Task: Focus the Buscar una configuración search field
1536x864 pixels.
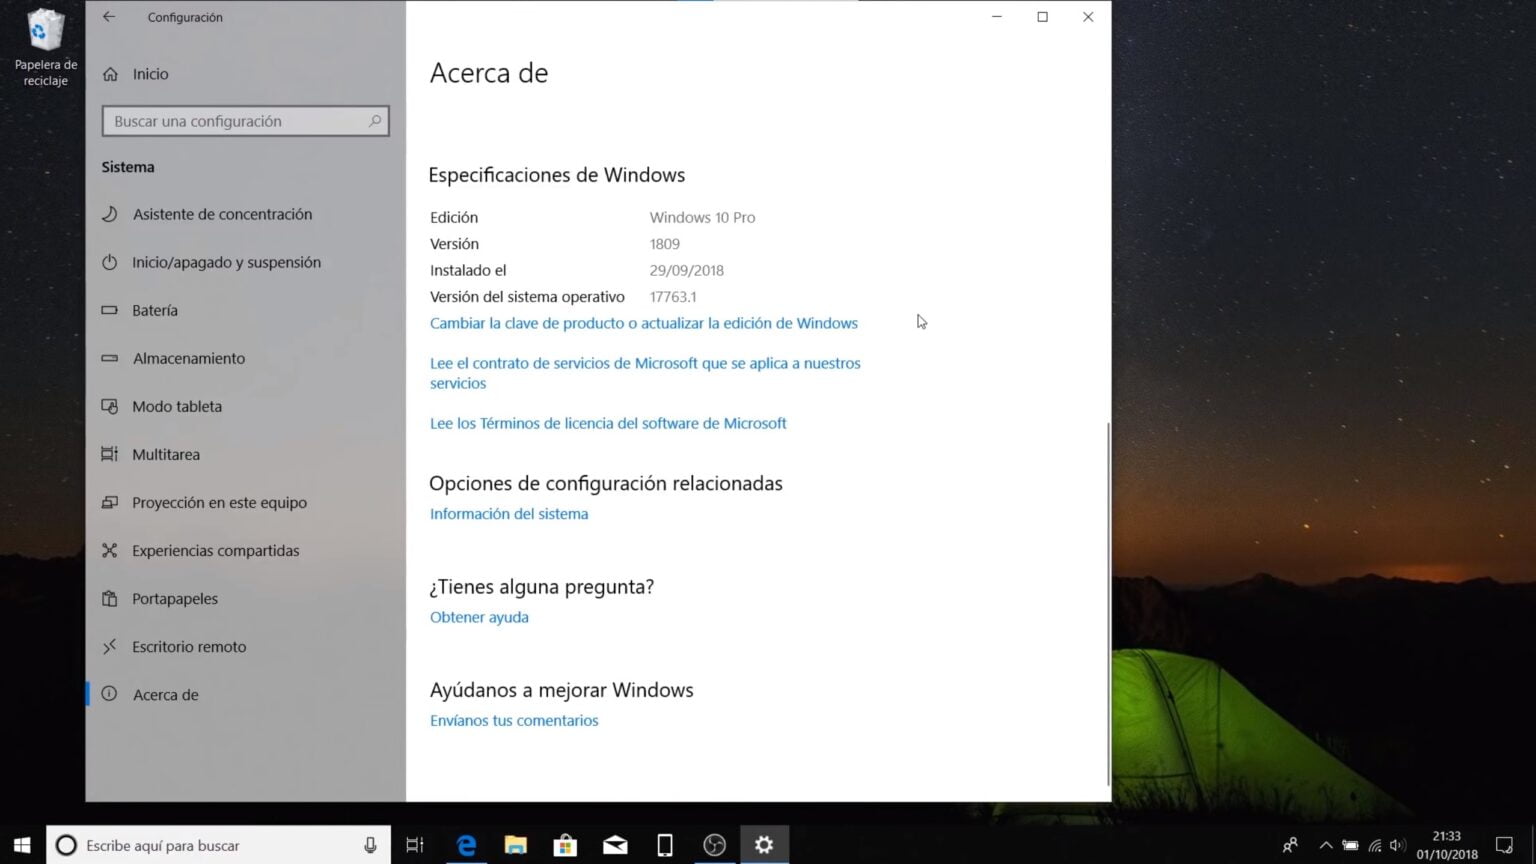Action: click(x=245, y=121)
